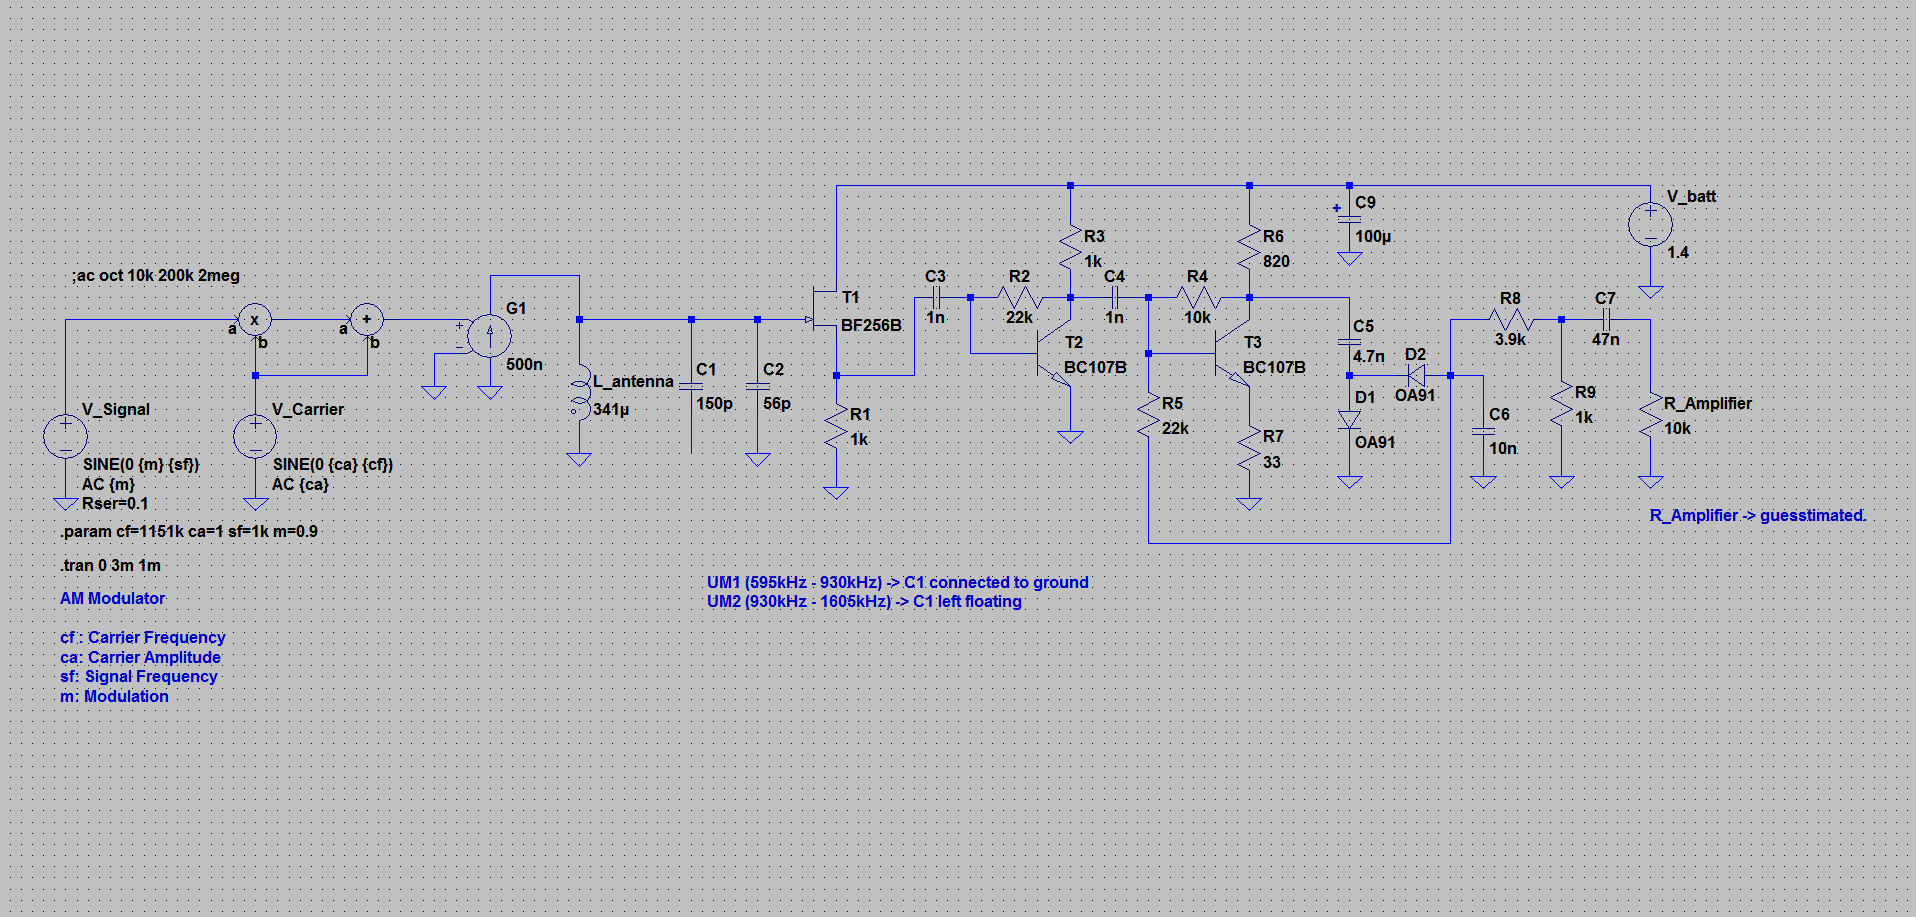Image resolution: width=1916 pixels, height=917 pixels.
Task: Select the V_batt battery source symbol
Action: (1650, 225)
